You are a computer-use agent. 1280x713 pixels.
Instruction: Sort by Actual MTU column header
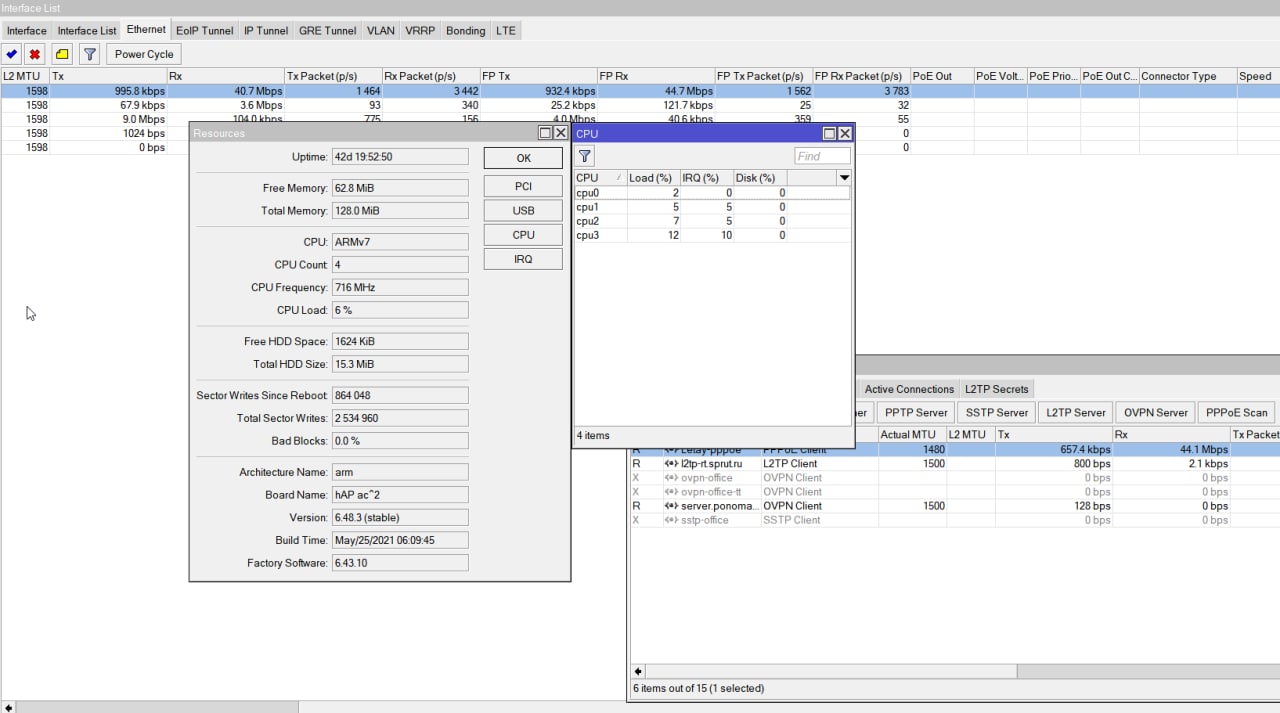pos(911,435)
